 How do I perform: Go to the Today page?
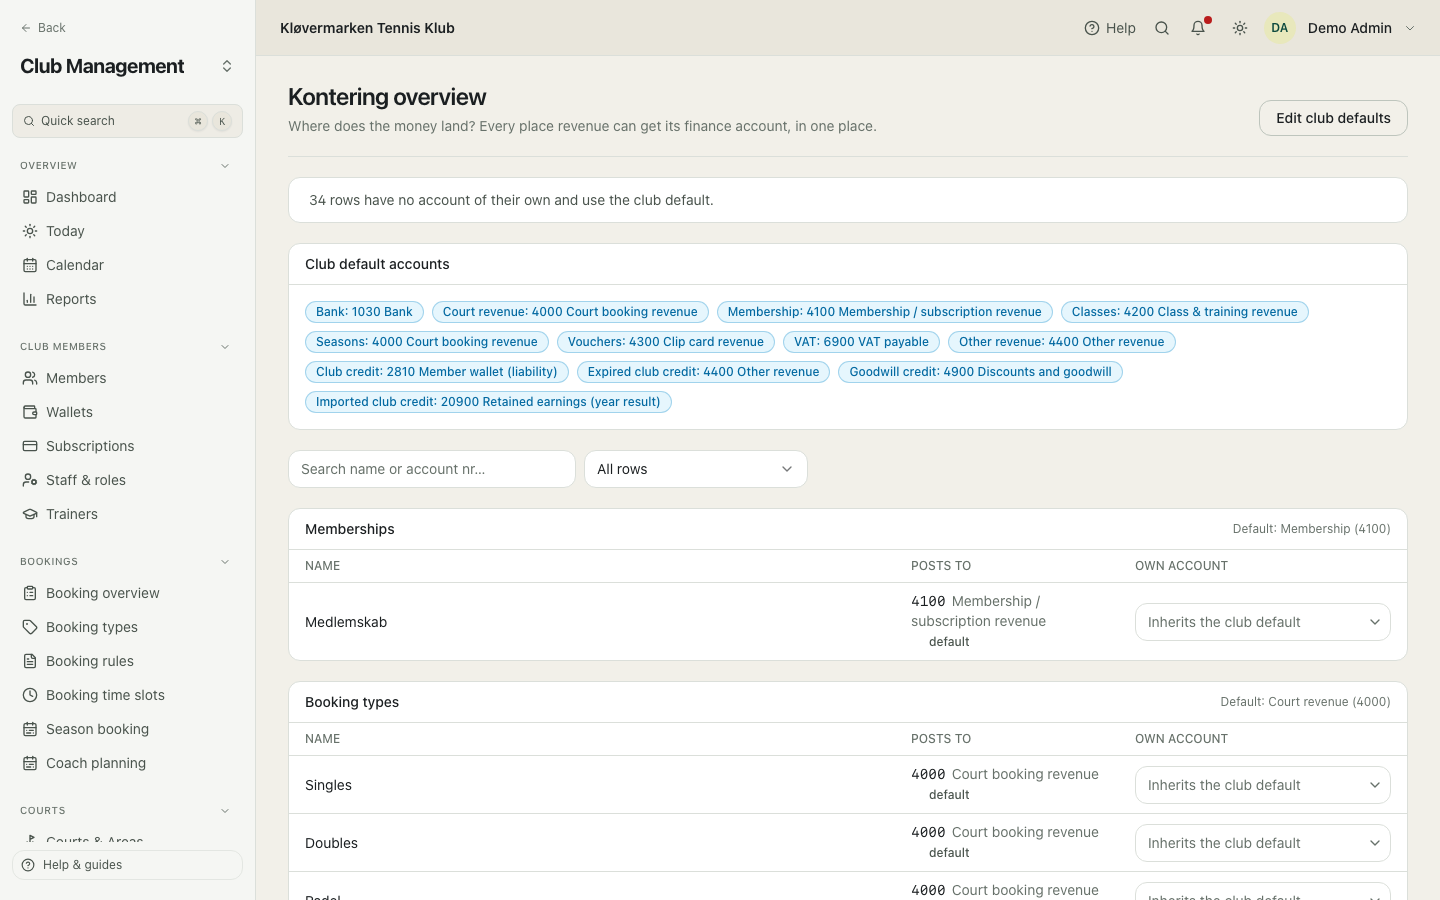click(127, 231)
